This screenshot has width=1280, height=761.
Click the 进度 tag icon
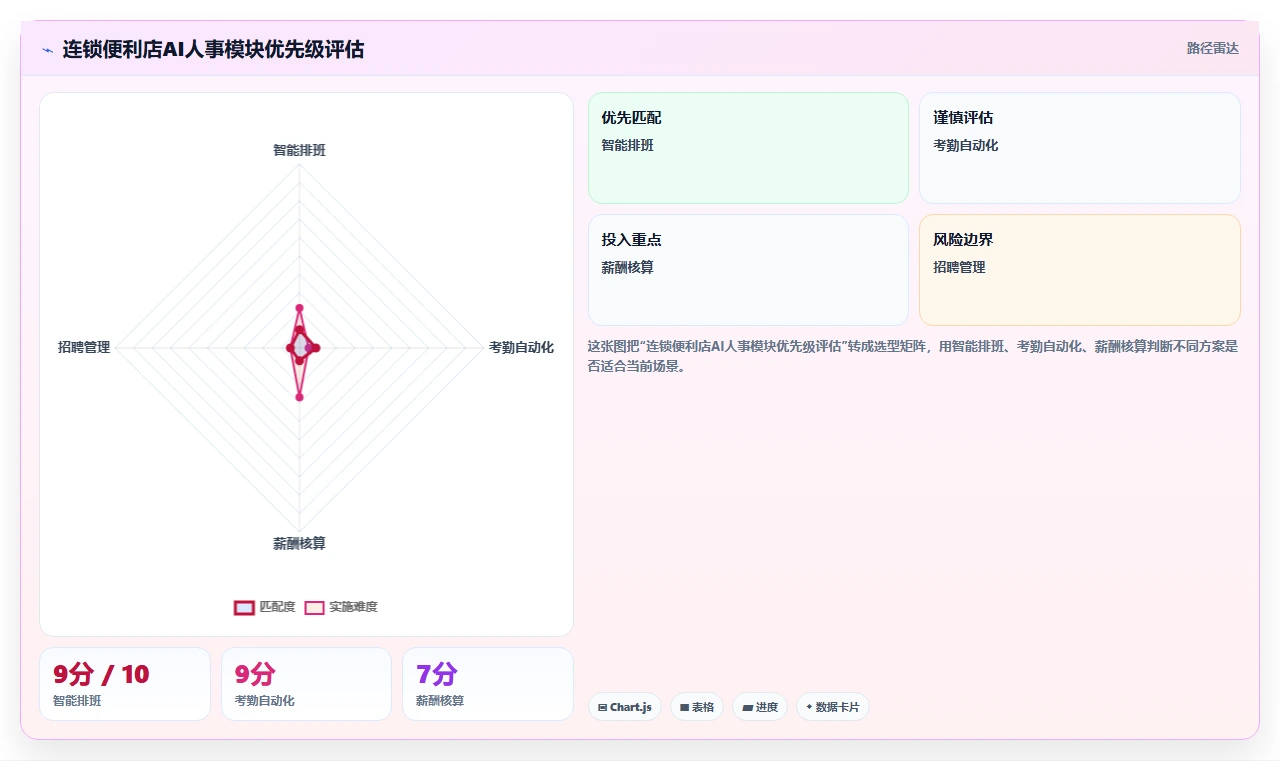747,707
